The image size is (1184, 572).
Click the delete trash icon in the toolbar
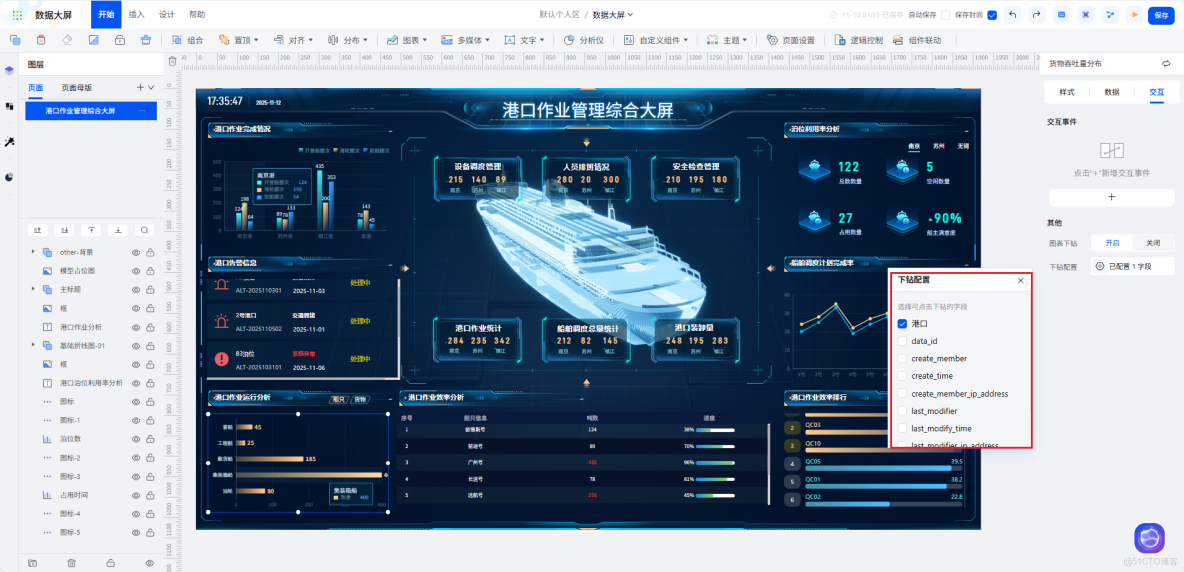click(41, 40)
